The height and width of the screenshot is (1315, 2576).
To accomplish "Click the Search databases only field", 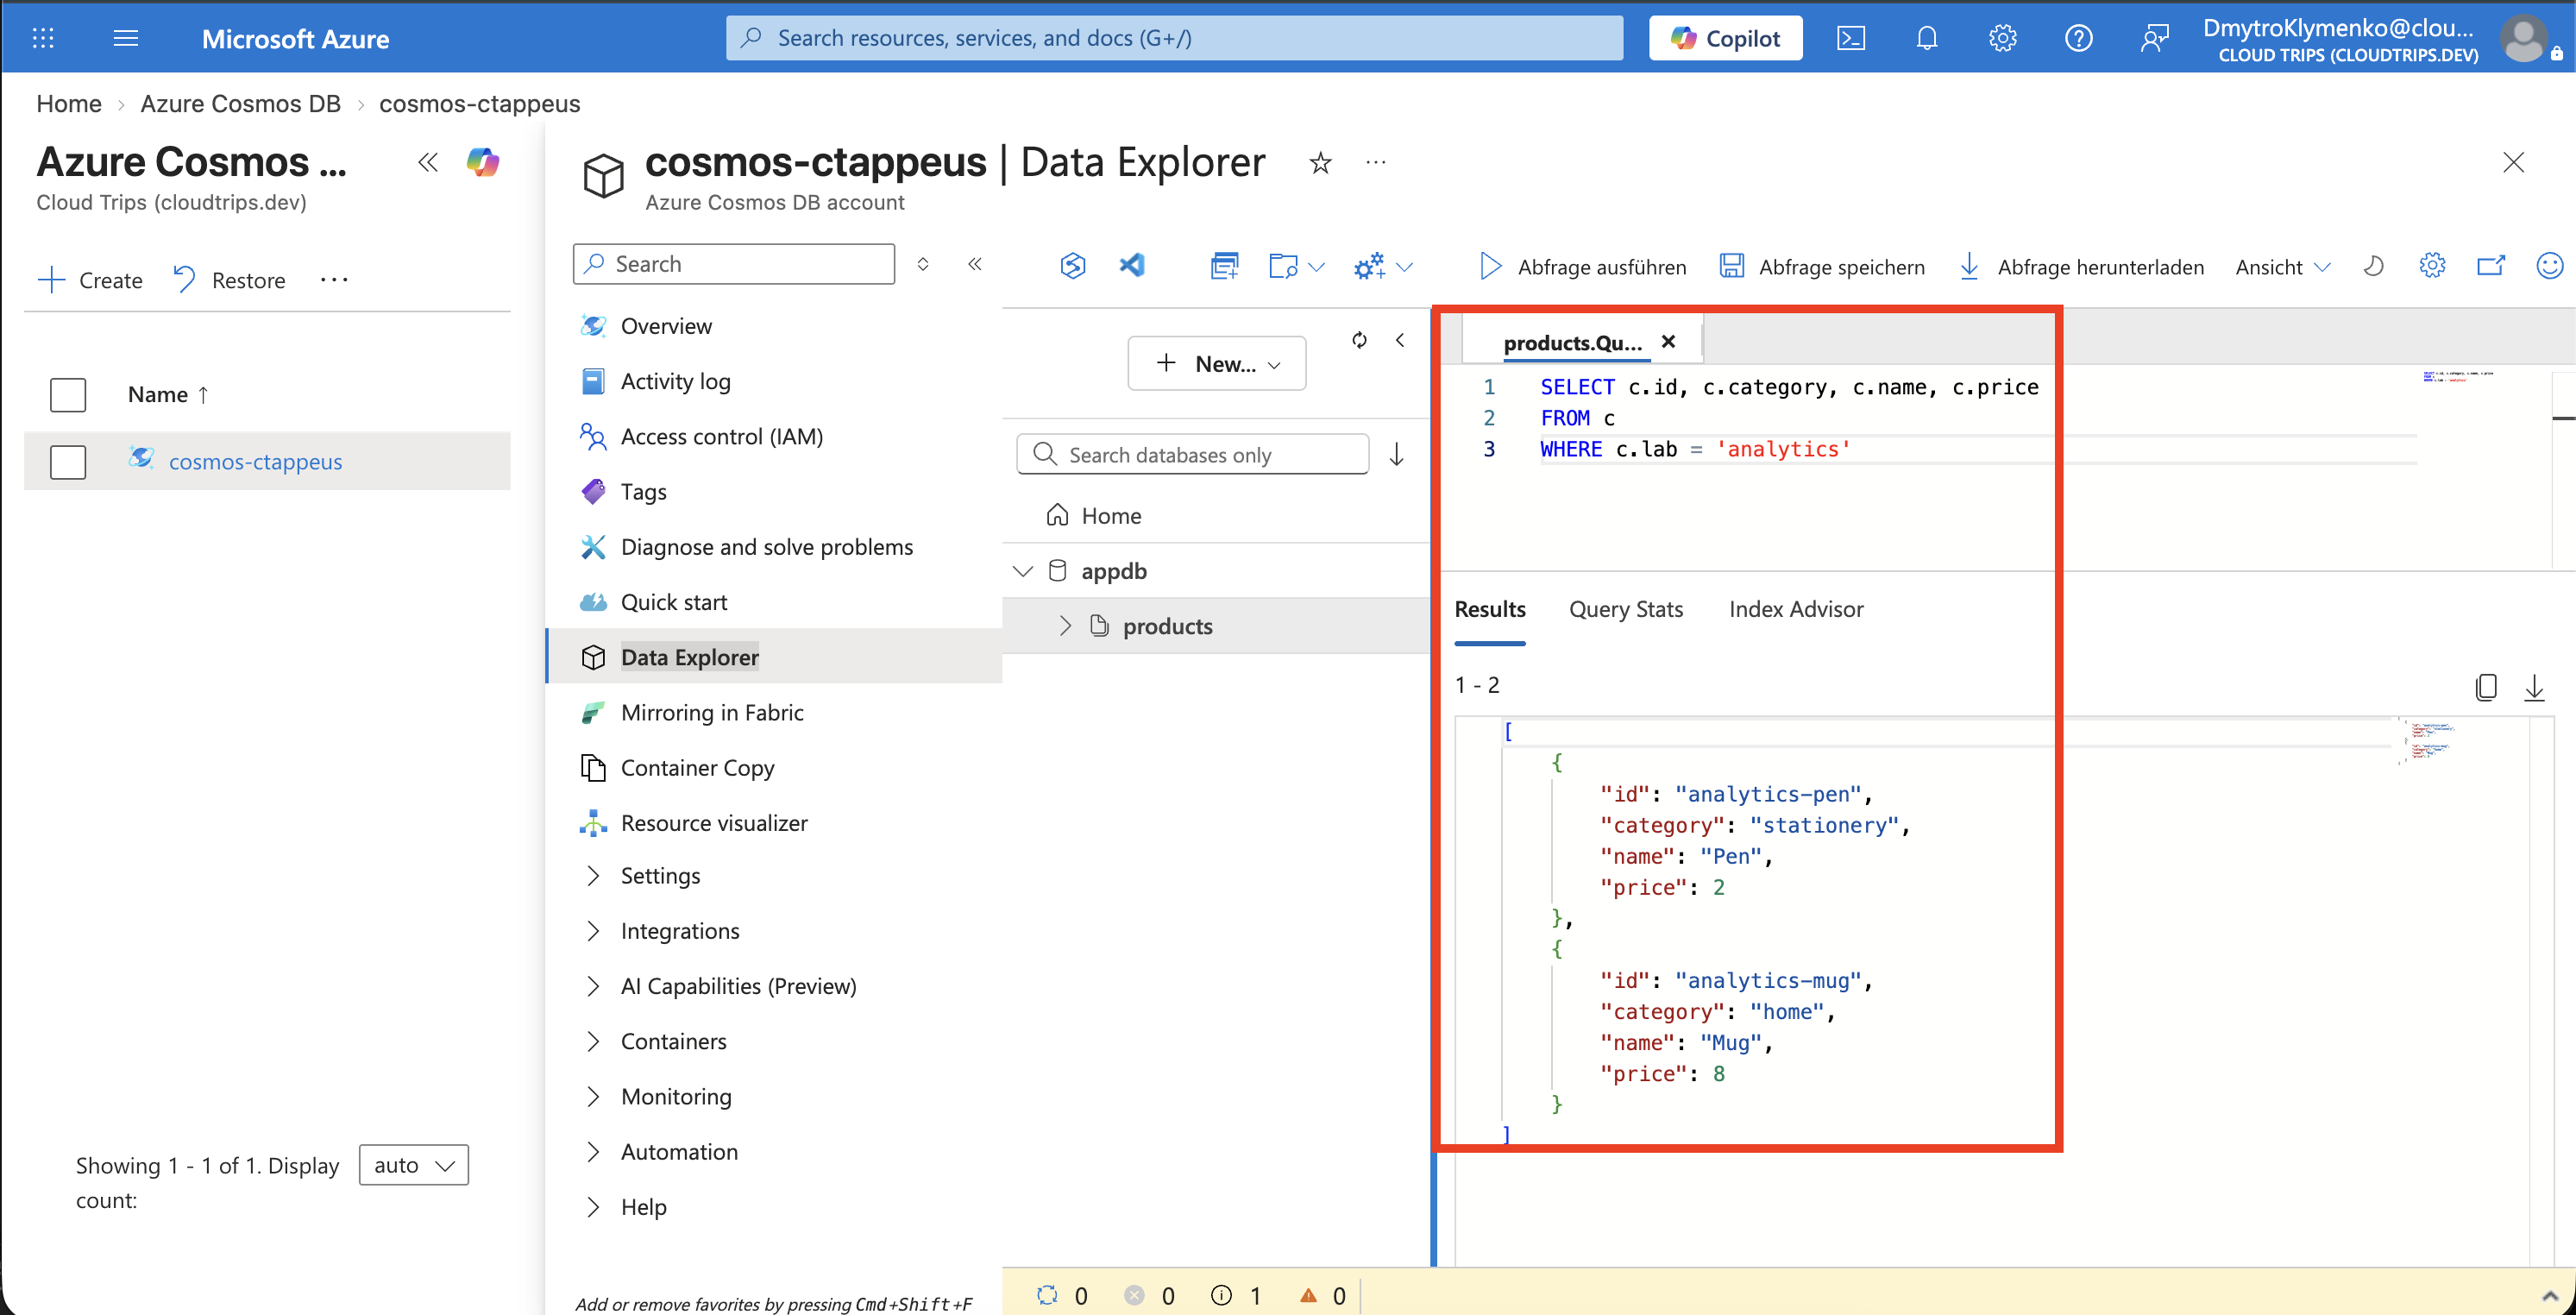I will (1192, 454).
